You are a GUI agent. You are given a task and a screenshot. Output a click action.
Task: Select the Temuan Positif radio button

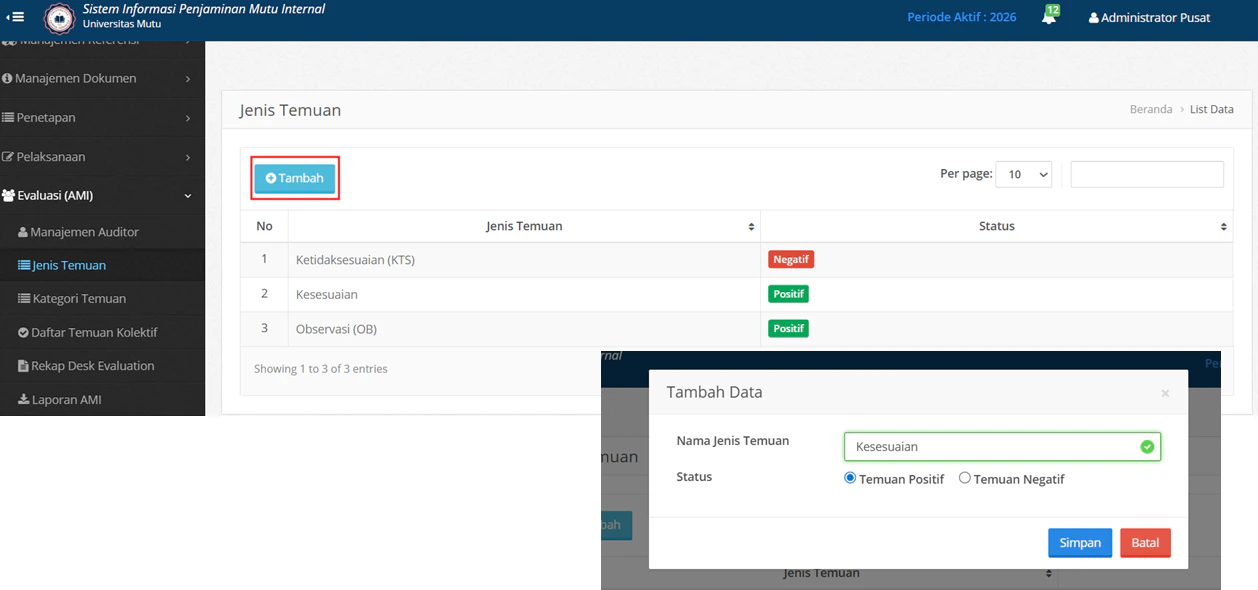(x=851, y=478)
